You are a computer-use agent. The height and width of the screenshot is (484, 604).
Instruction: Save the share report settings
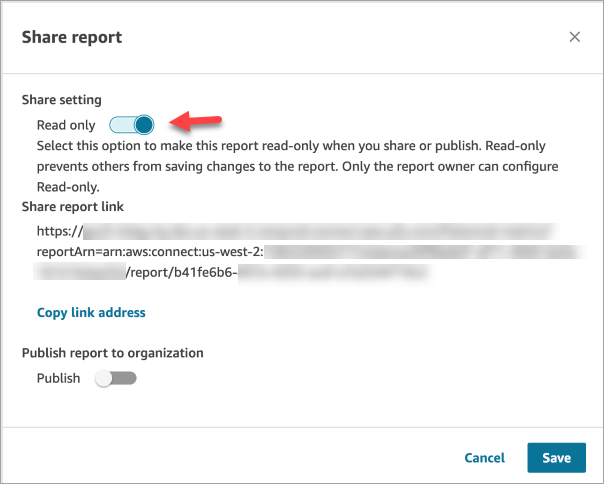coord(556,458)
